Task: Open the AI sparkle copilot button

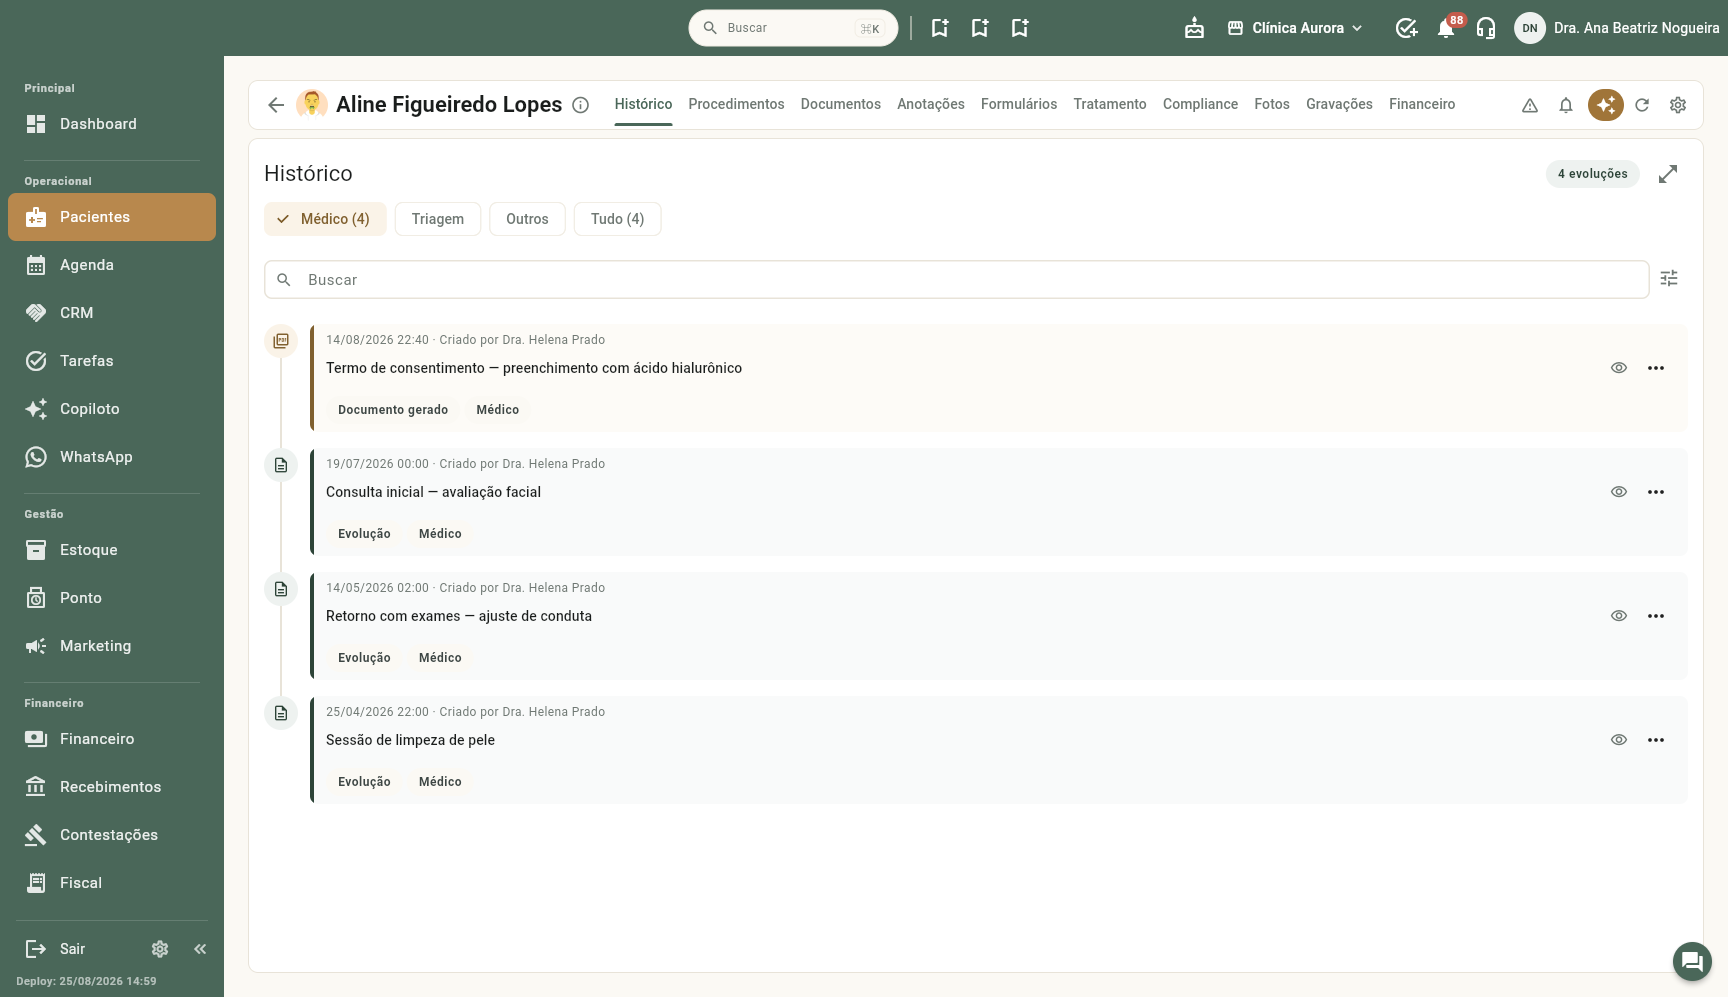Action: 1606,105
